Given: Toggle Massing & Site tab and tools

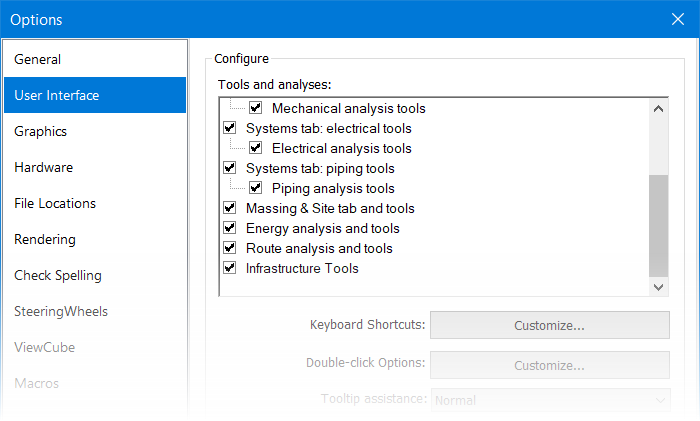Looking at the screenshot, I should [229, 208].
